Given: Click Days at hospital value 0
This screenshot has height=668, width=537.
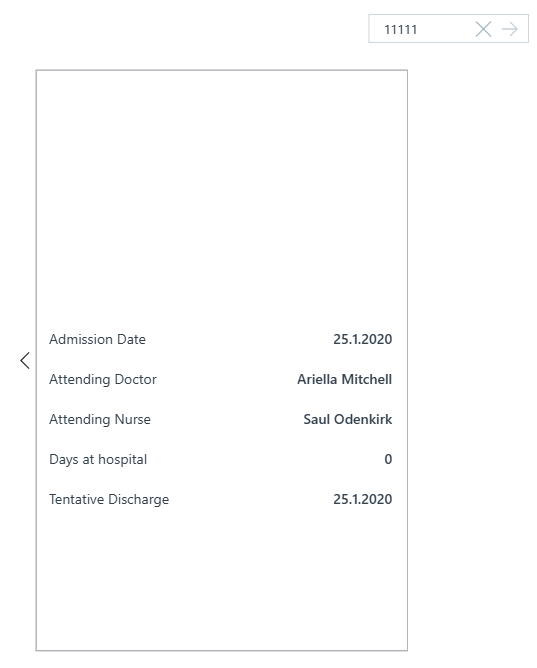Looking at the screenshot, I should click(388, 459).
